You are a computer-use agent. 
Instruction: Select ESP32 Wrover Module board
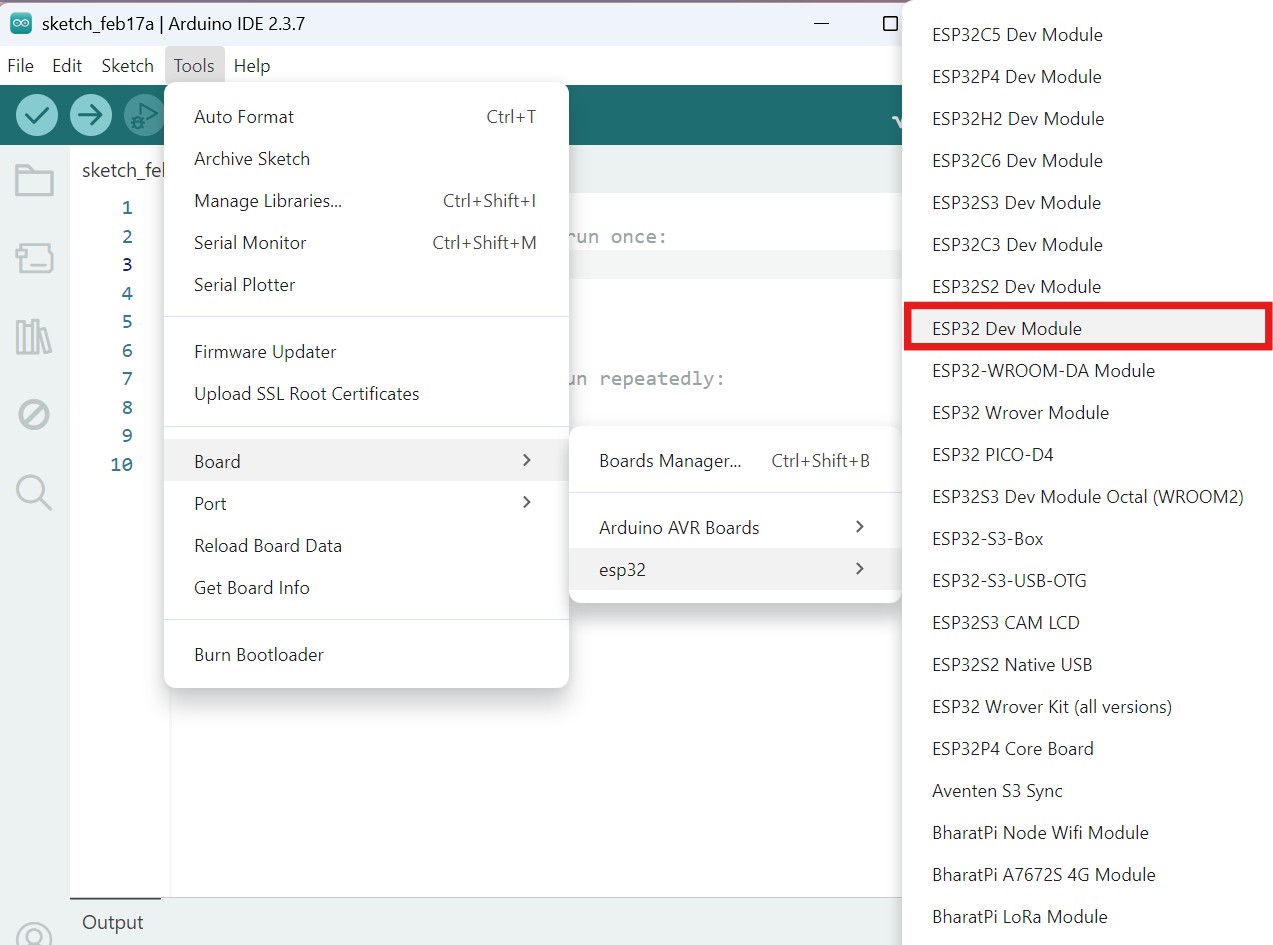coord(1087,413)
